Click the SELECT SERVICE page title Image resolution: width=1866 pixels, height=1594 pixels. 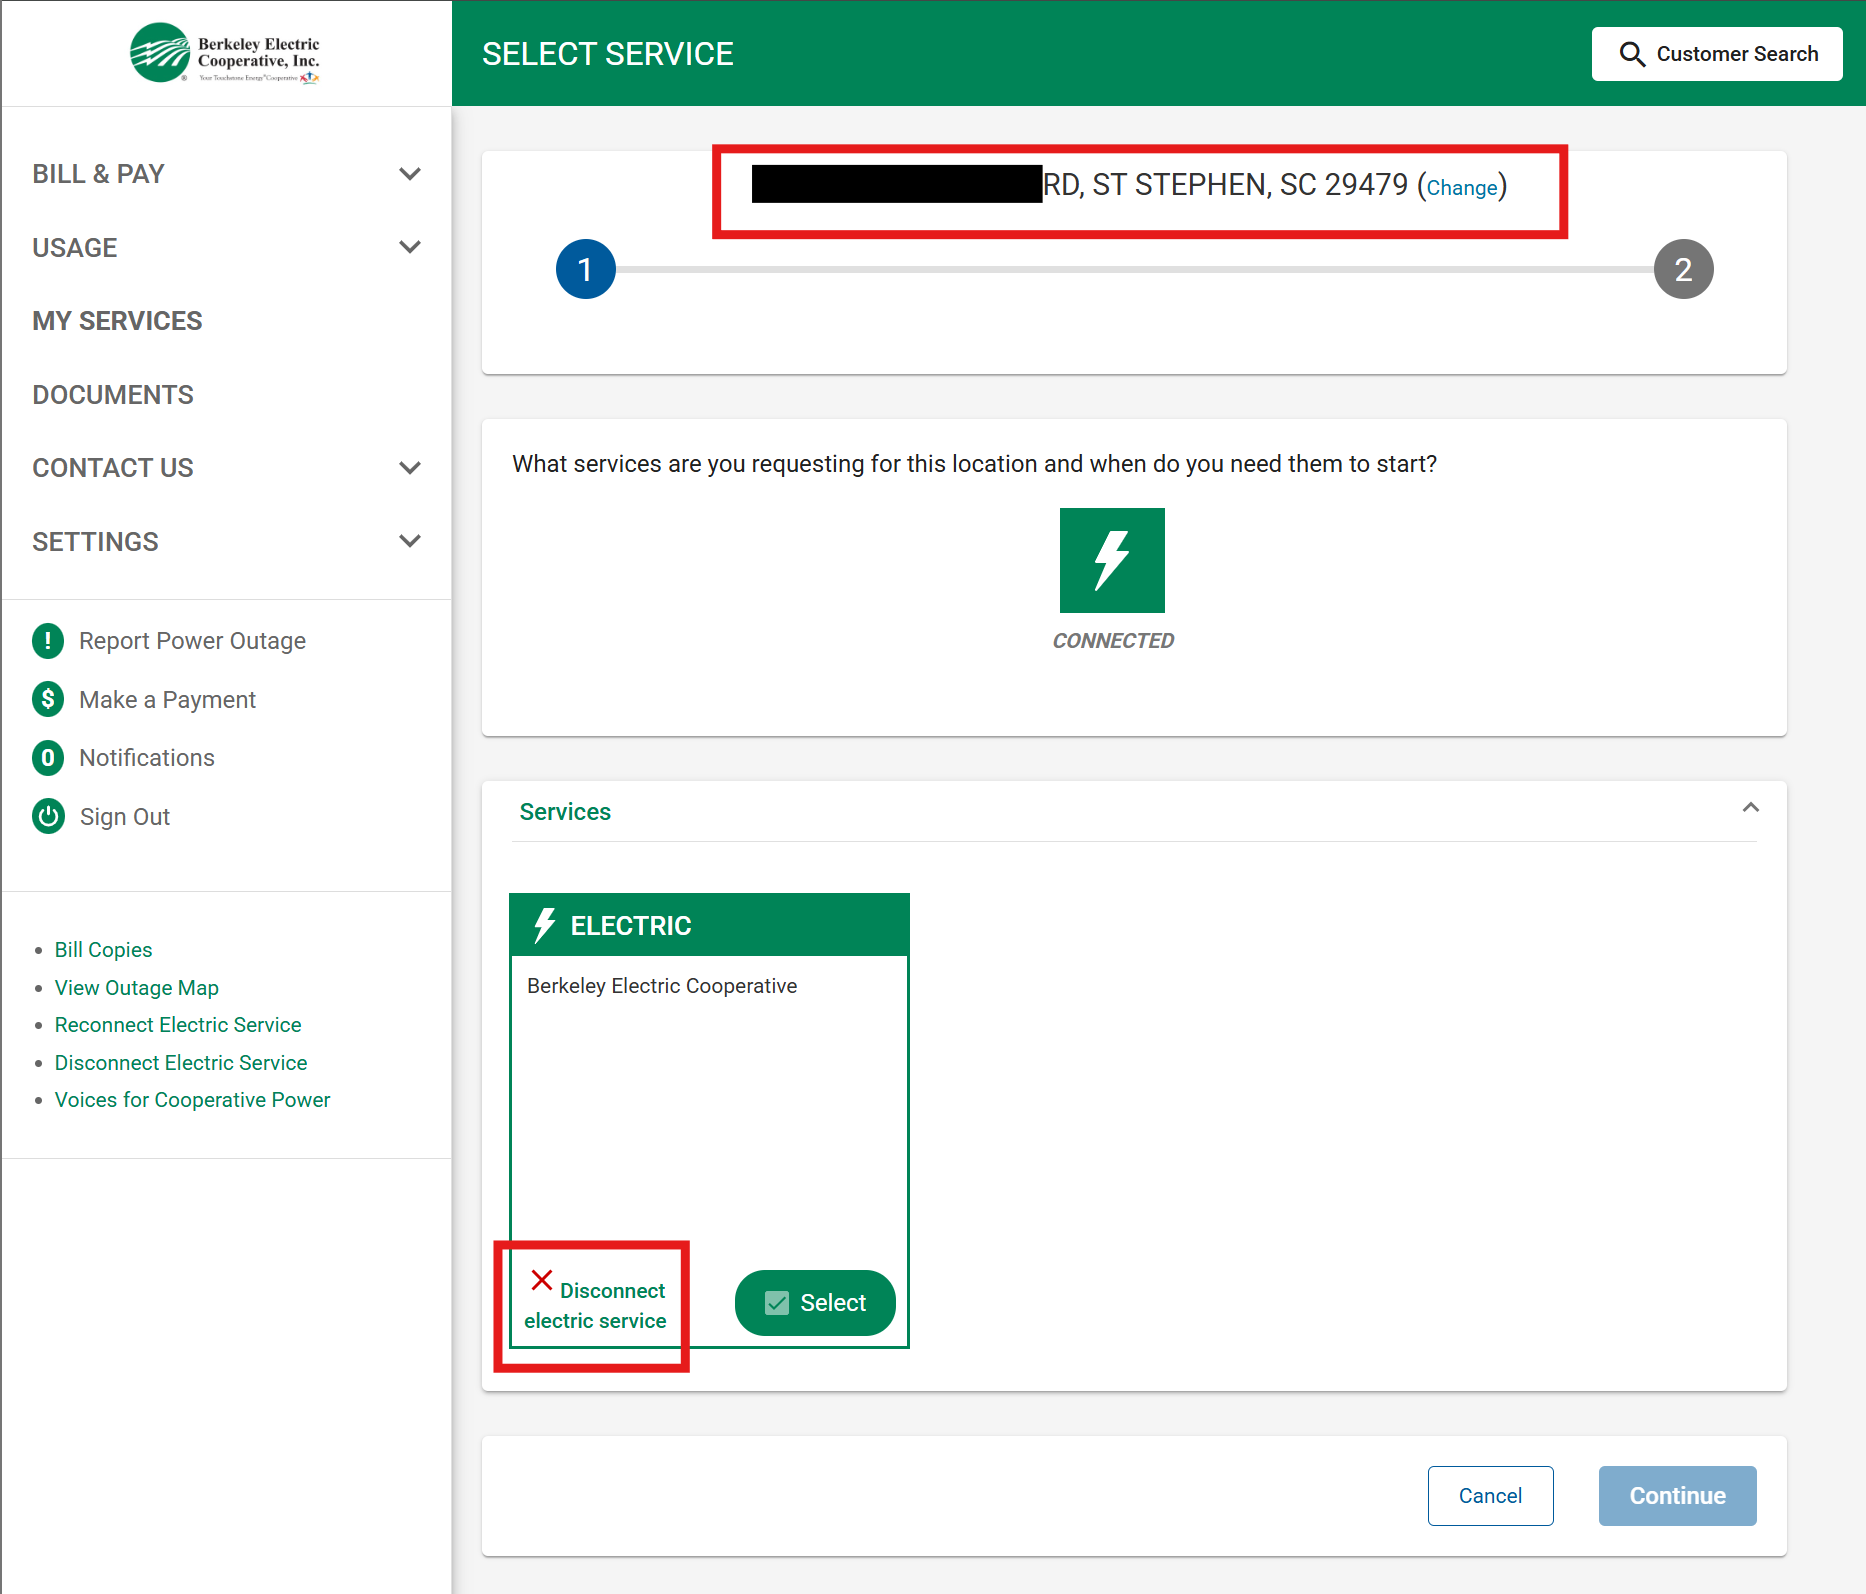pos(608,54)
